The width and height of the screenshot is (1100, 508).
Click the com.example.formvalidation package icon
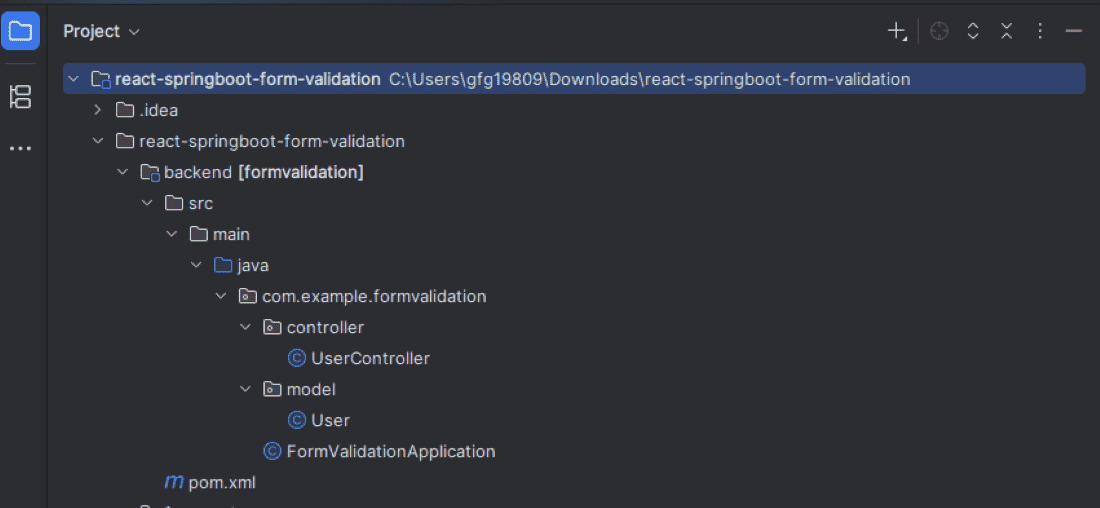[x=248, y=296]
